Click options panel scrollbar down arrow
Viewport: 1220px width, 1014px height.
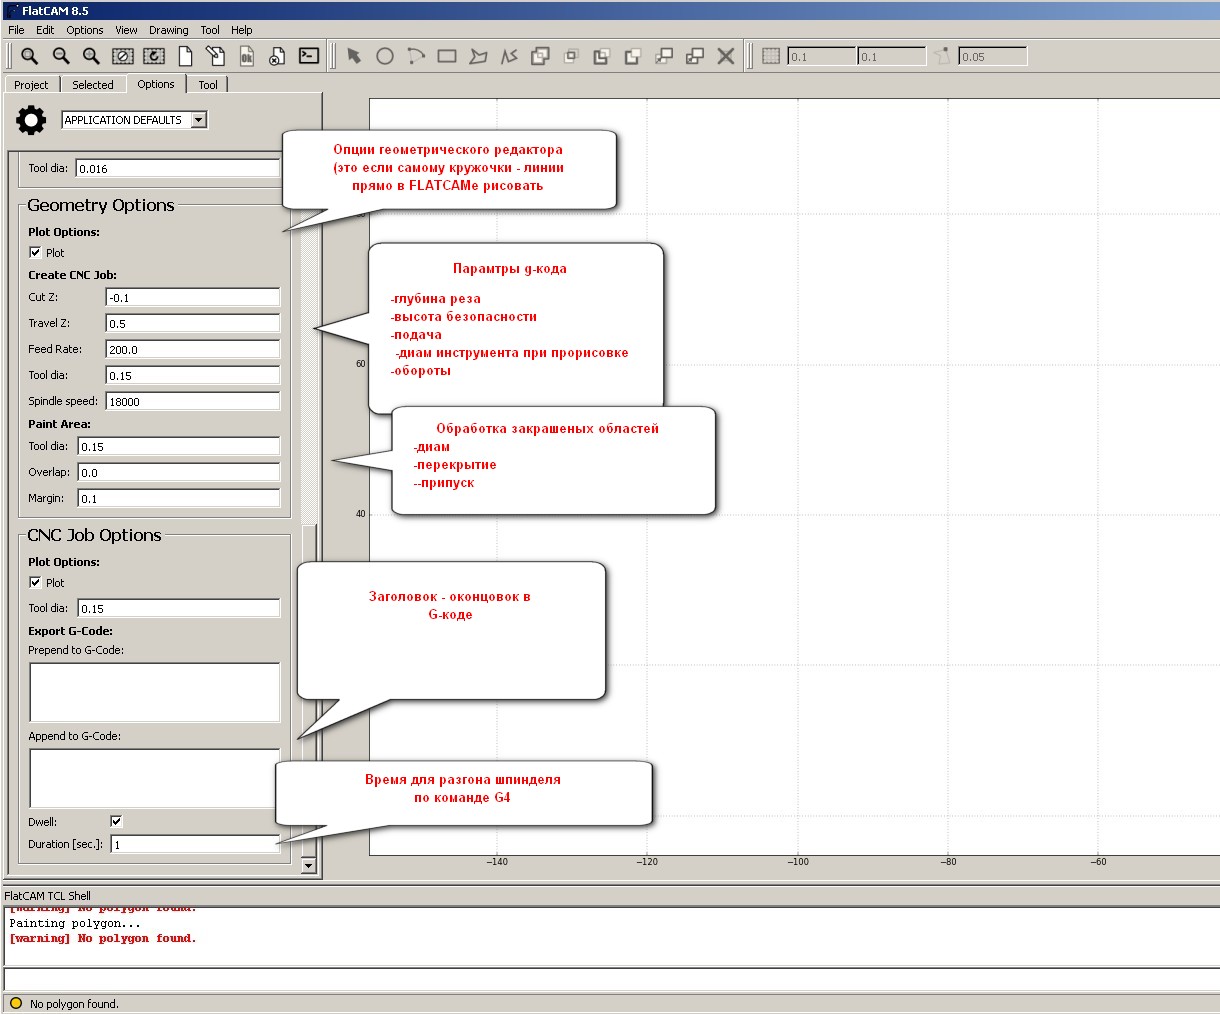pos(308,865)
